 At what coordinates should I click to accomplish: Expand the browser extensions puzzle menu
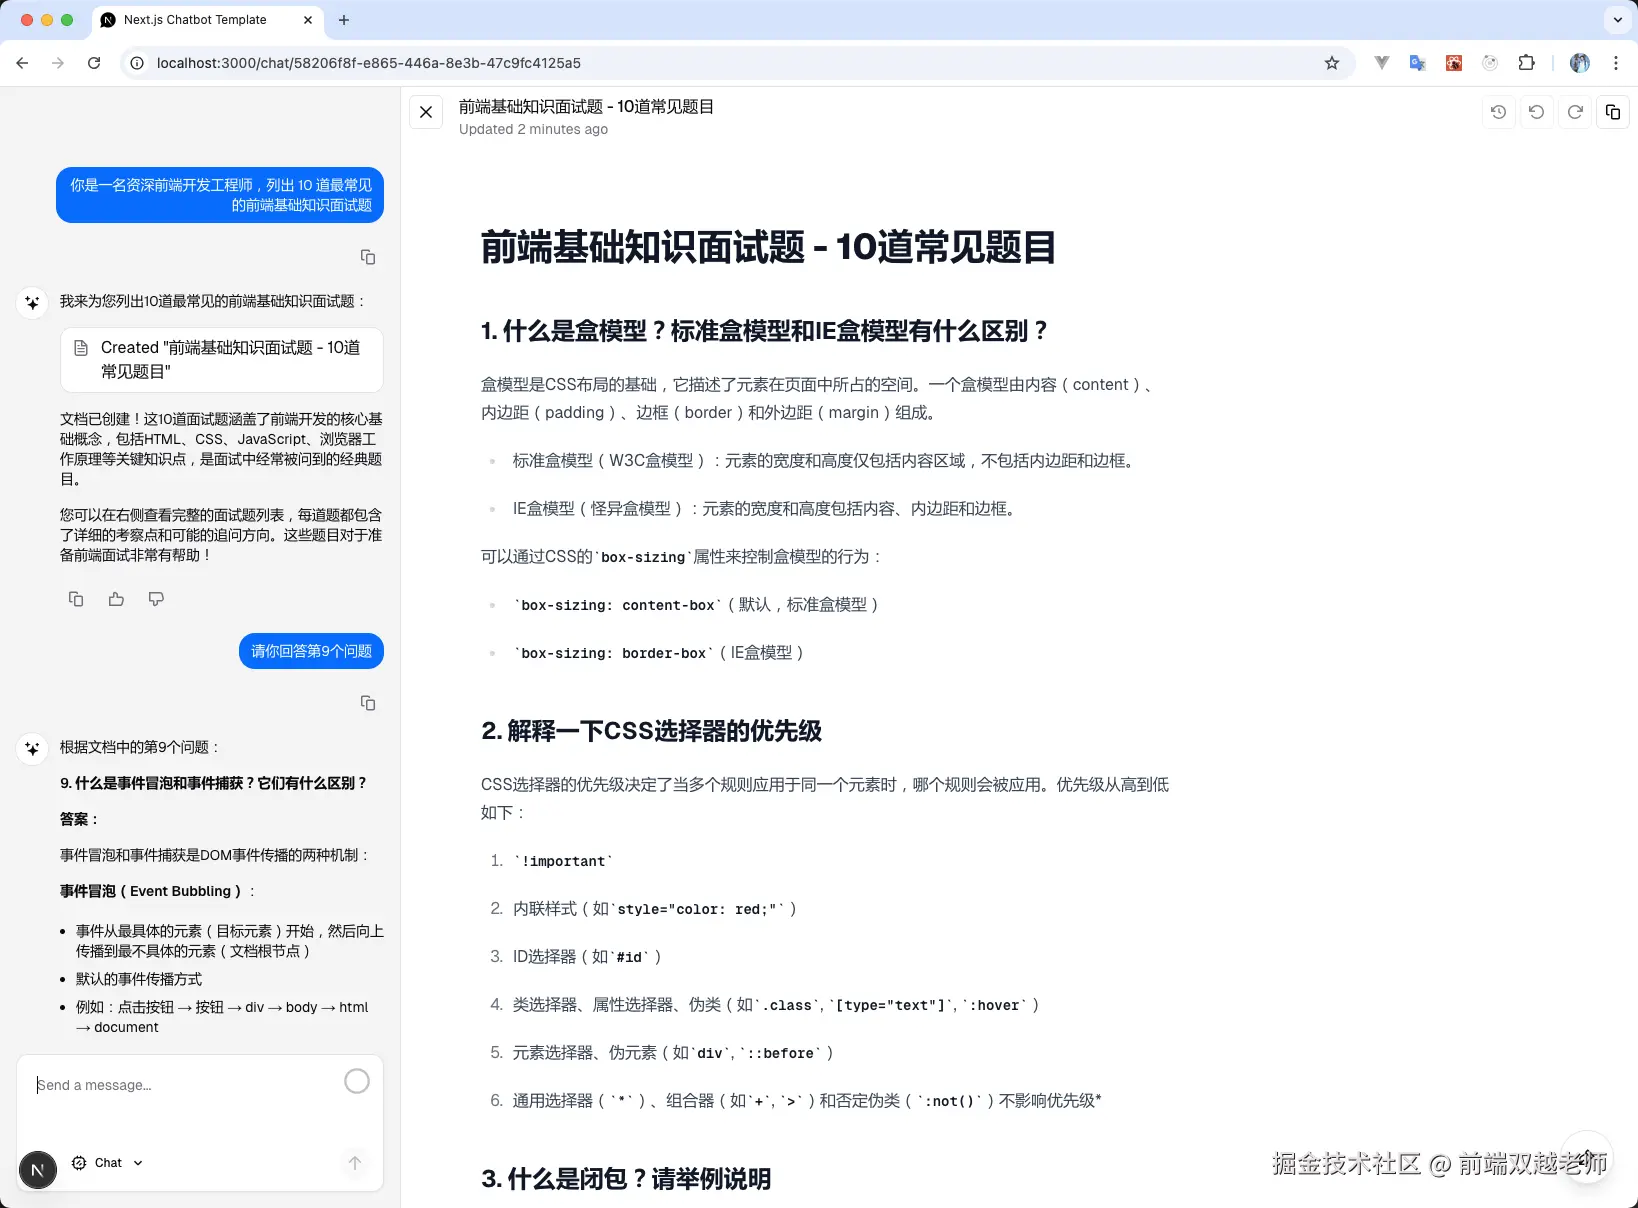click(x=1527, y=62)
